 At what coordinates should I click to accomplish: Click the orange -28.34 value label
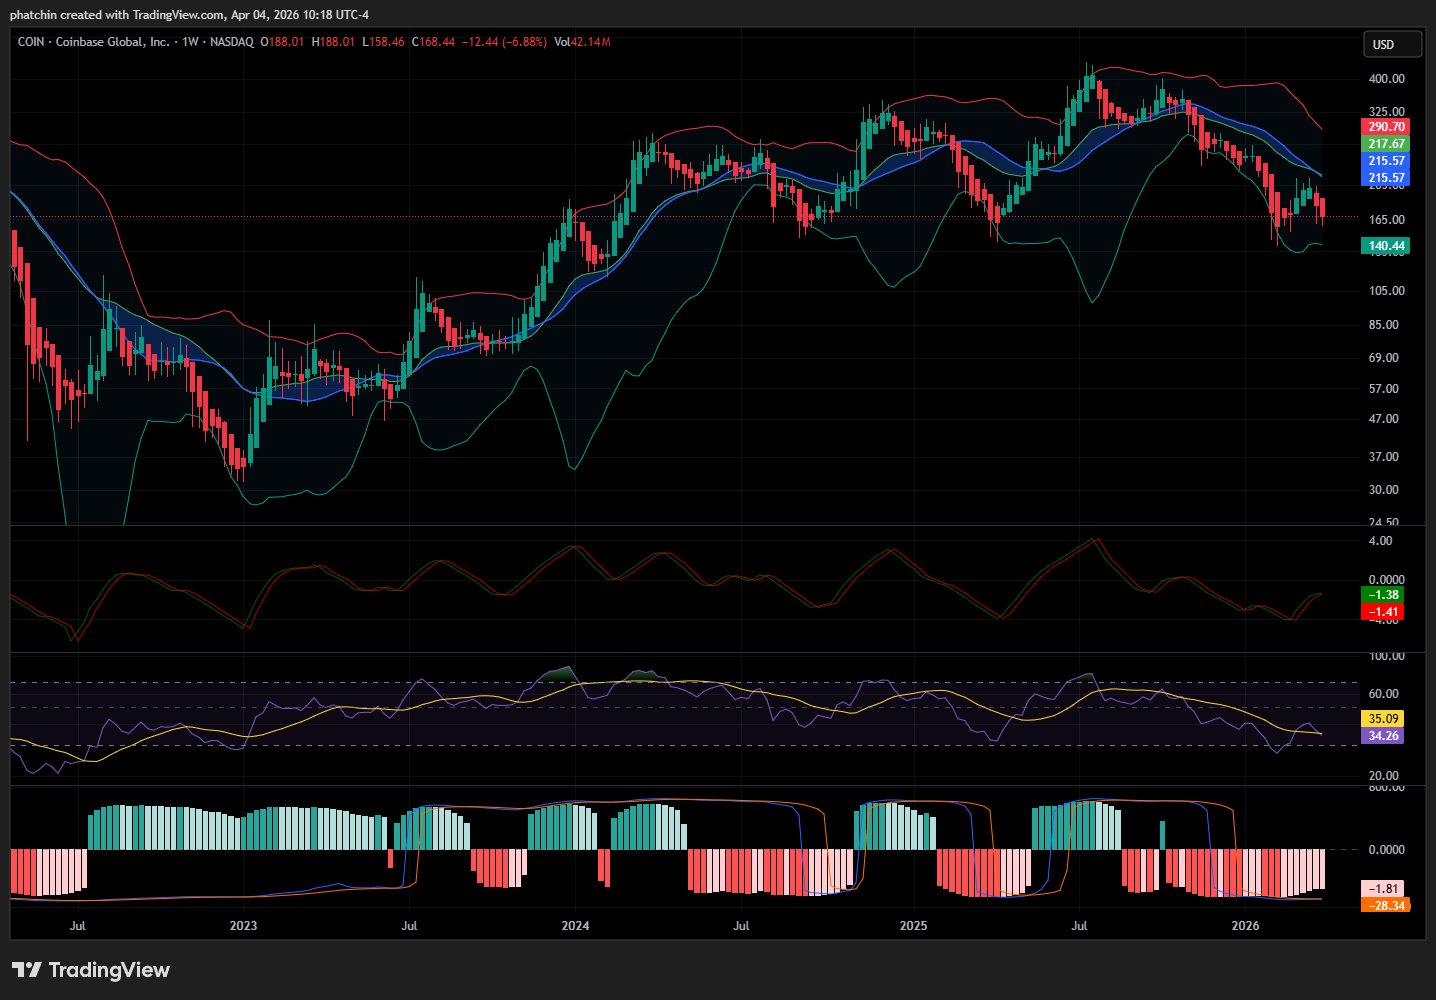[1384, 906]
